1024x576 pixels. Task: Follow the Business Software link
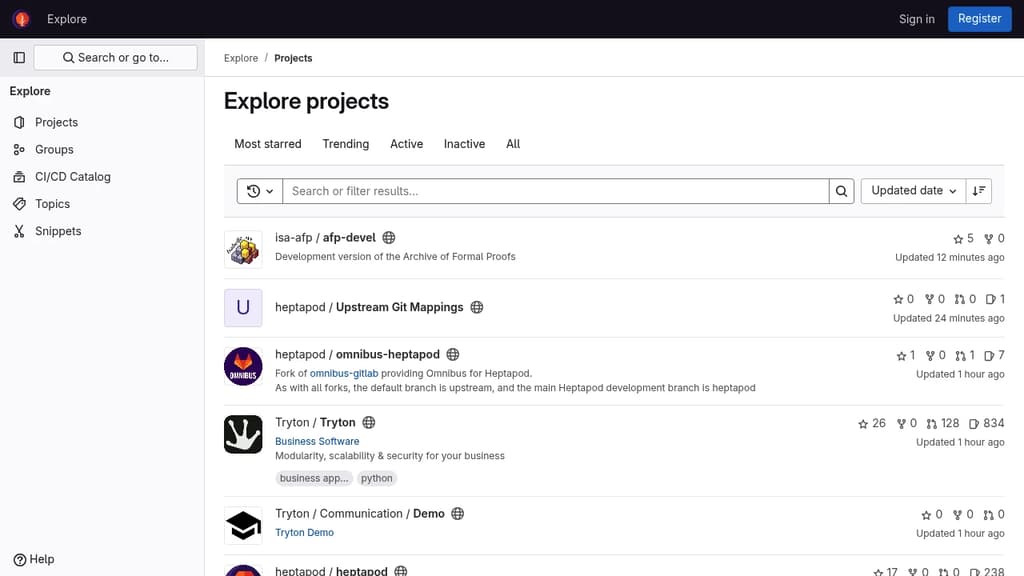317,441
